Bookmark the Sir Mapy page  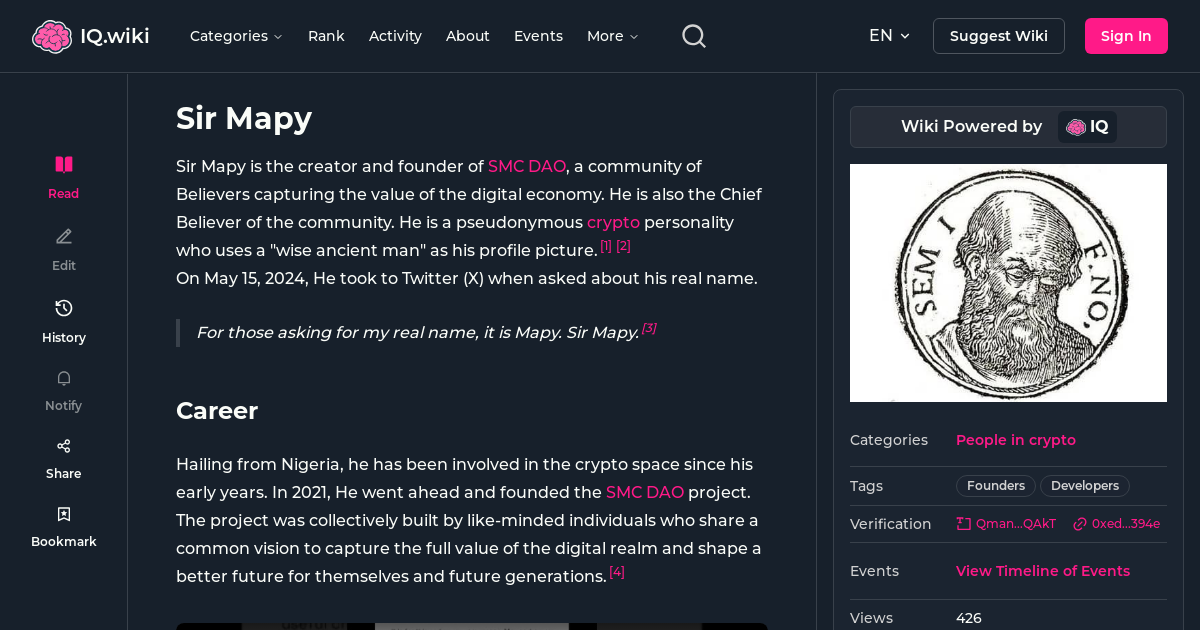tap(63, 513)
